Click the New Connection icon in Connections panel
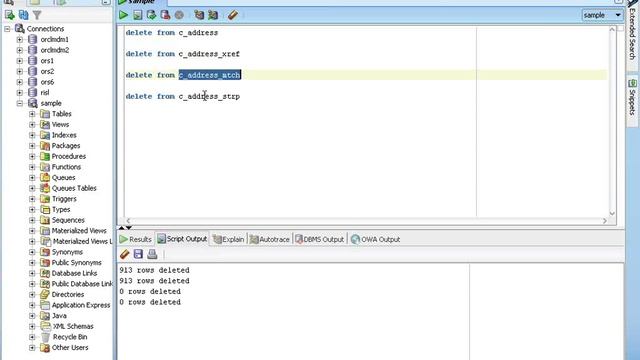The width and height of the screenshot is (640, 360). click(10, 15)
